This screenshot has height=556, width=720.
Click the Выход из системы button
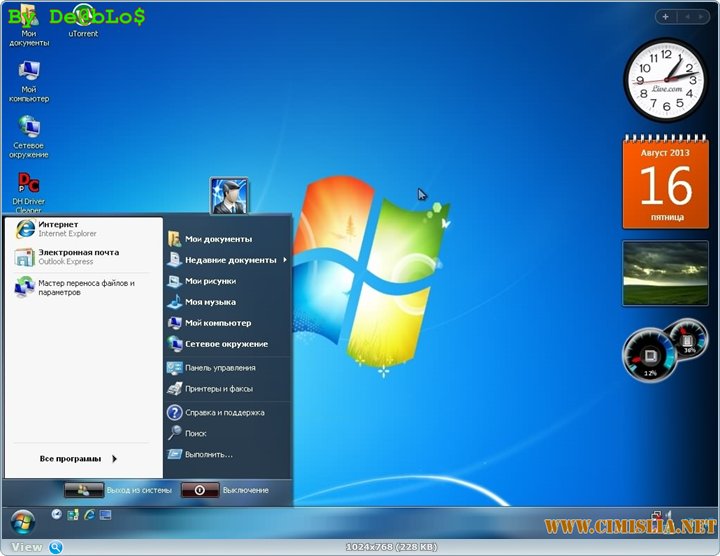click(118, 490)
